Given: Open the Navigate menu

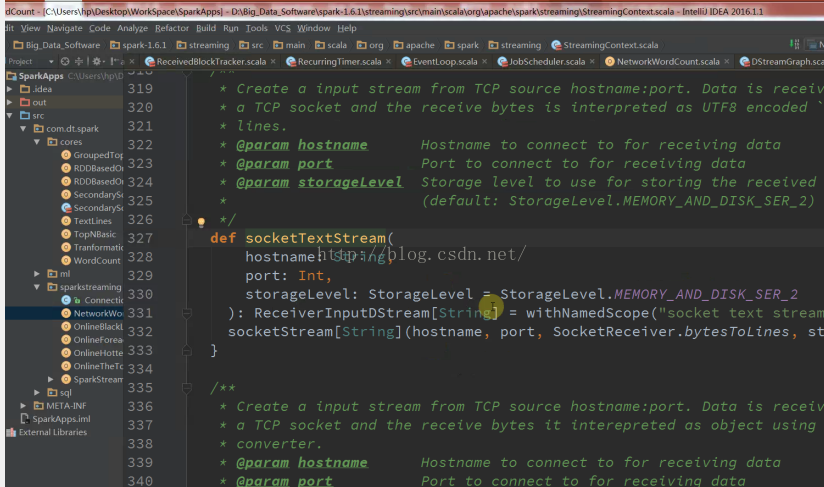Looking at the screenshot, I should pyautogui.click(x=65, y=28).
